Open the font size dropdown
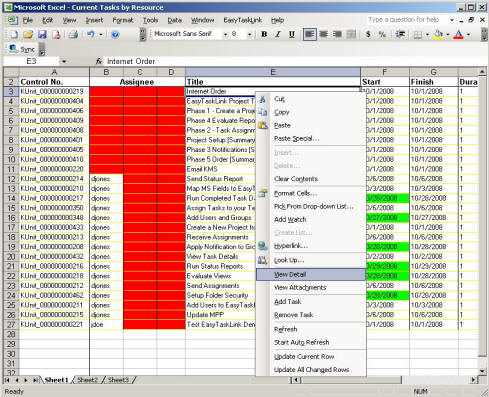This screenshot has height=397, width=489. tap(249, 34)
